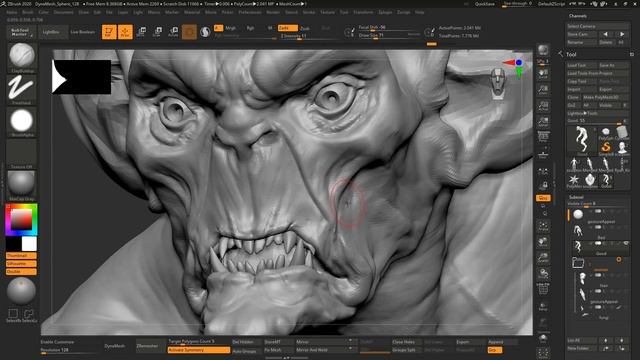Activate Edit mode button in top shelf
The width and height of the screenshot is (640, 360).
click(x=109, y=32)
